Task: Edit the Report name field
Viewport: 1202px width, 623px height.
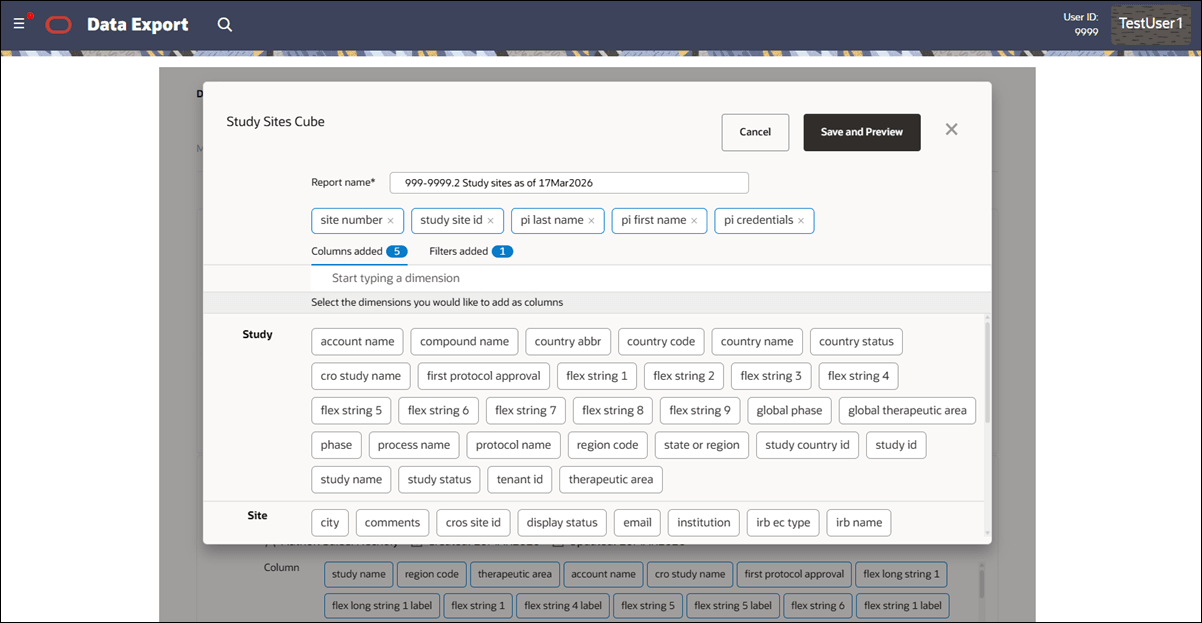Action: [569, 183]
